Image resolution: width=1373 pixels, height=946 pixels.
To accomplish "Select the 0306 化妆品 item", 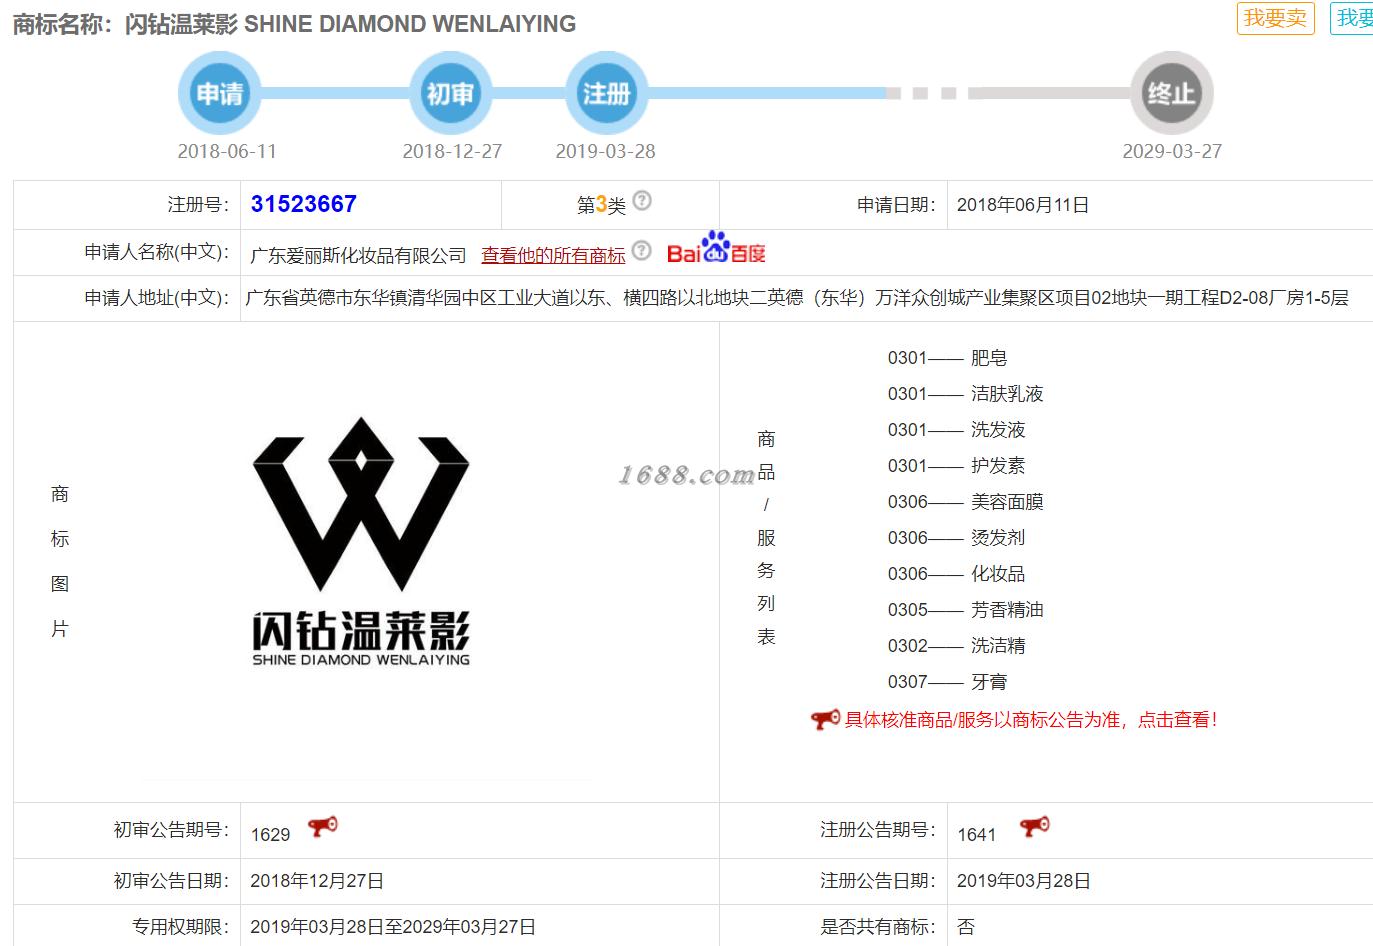I will [956, 574].
